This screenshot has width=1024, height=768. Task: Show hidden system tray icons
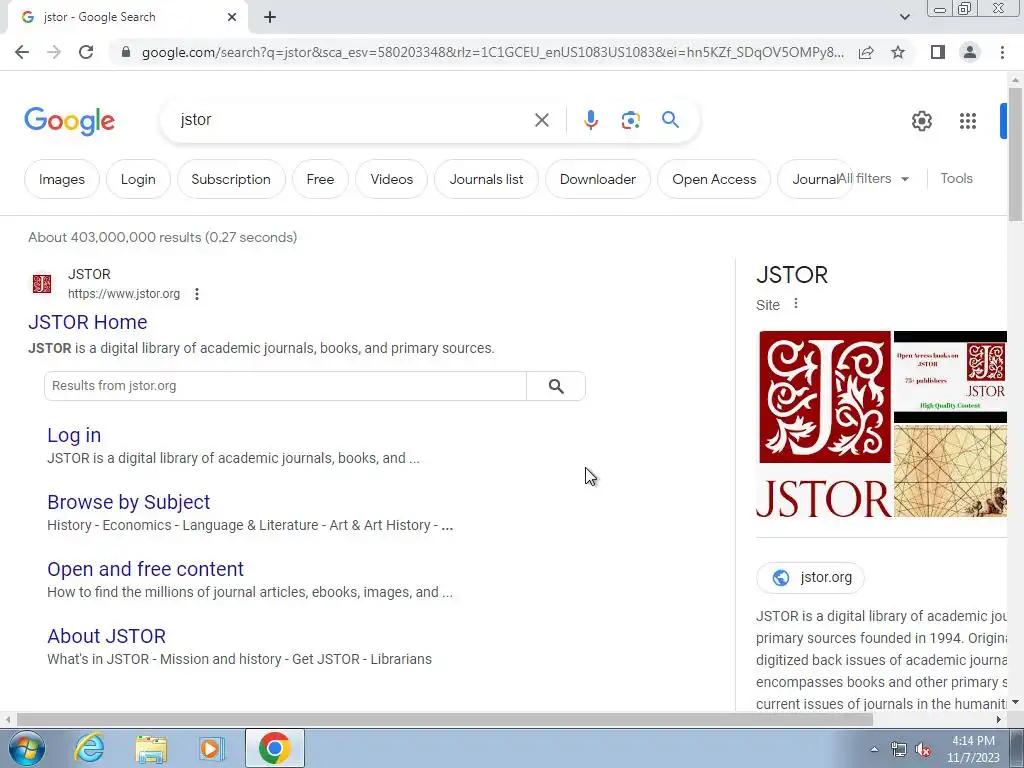(874, 749)
